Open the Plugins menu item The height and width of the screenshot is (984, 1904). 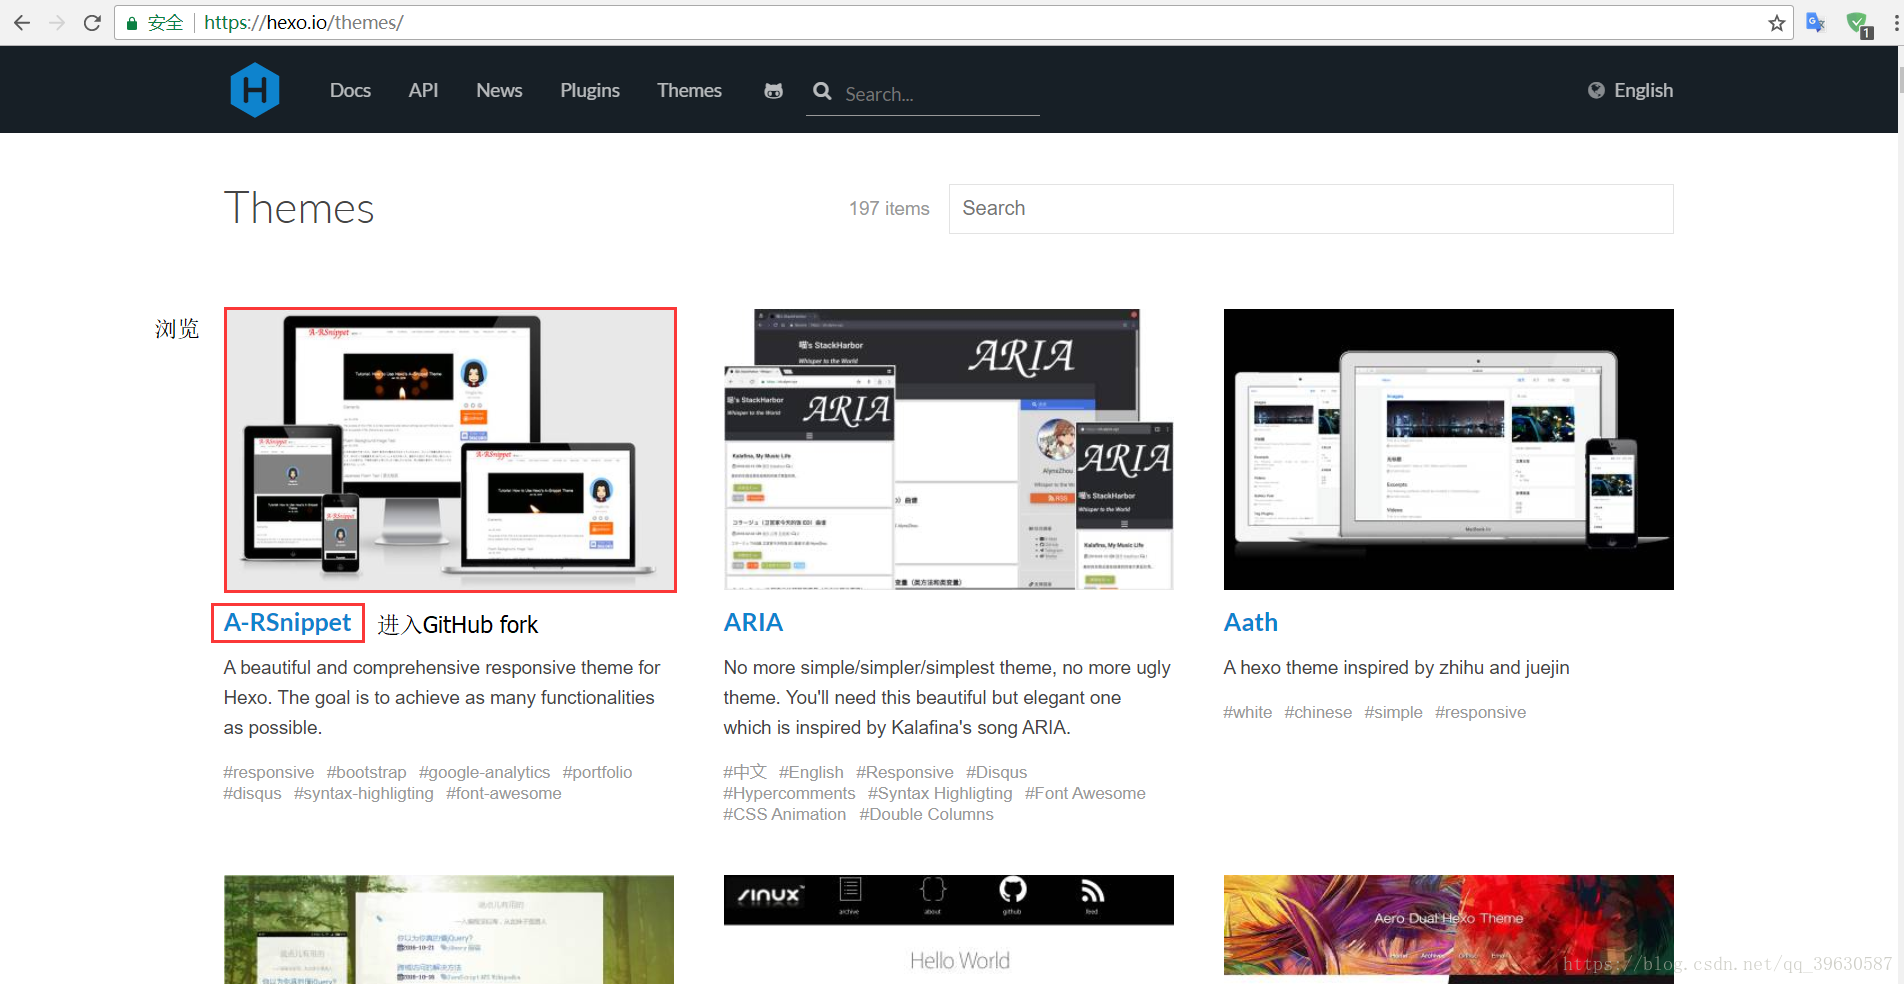click(x=590, y=90)
